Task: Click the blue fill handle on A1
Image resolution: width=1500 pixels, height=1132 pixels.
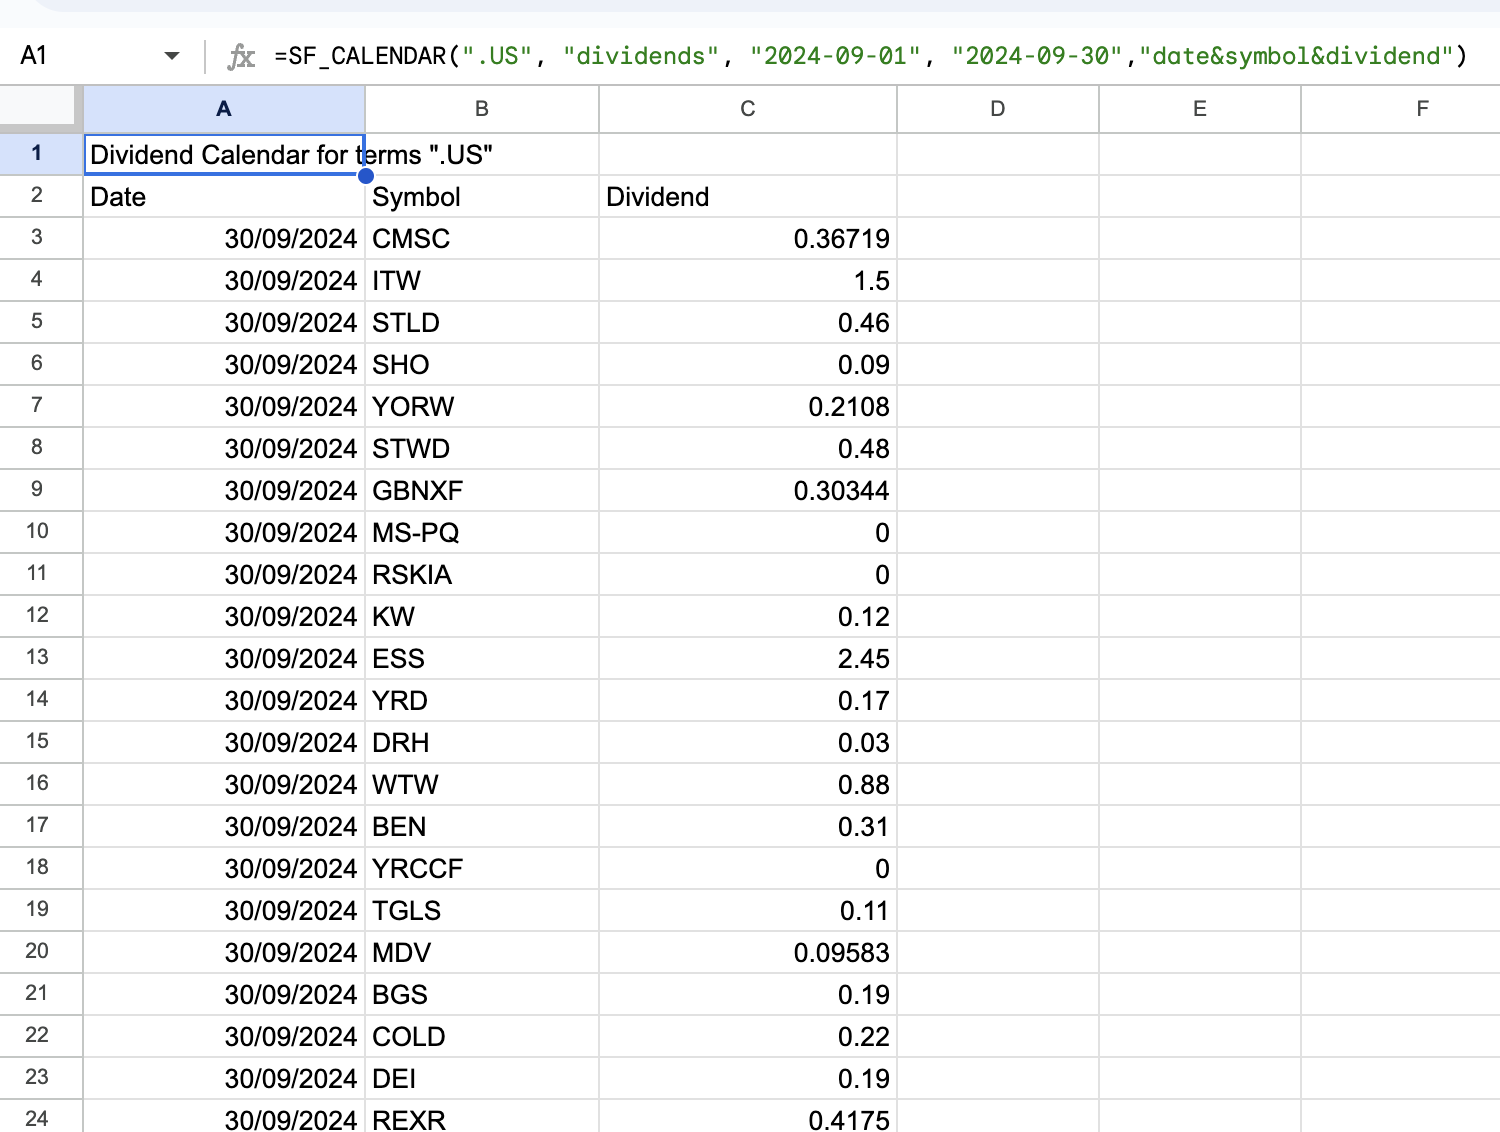Action: point(365,175)
